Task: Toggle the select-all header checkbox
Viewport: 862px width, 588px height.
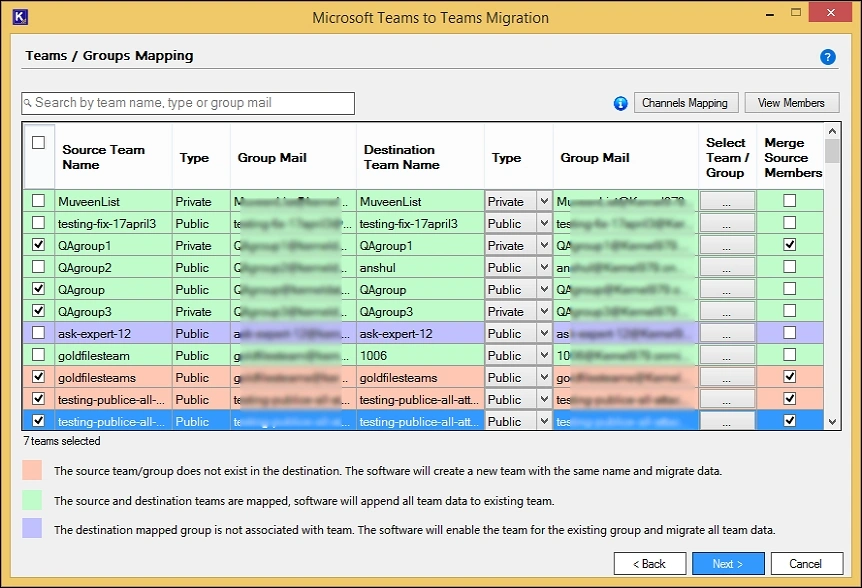Action: point(38,143)
